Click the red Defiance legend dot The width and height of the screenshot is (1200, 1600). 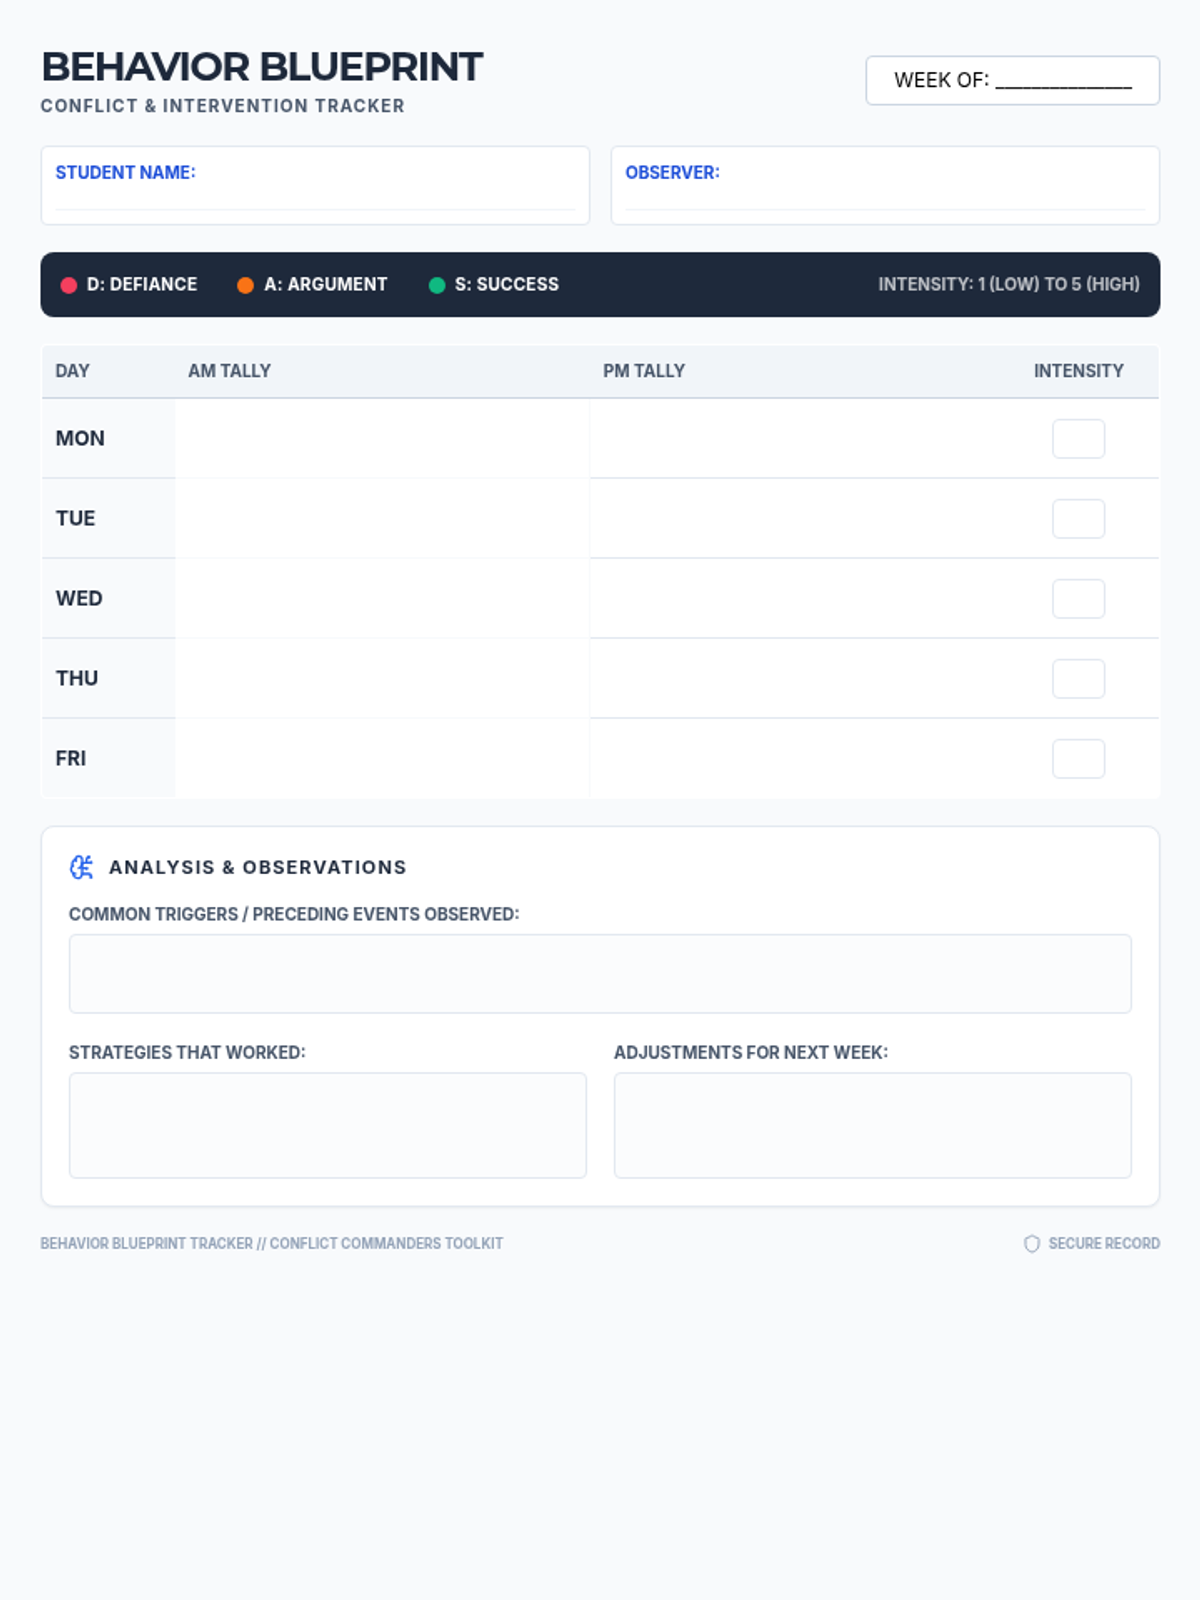click(x=69, y=285)
